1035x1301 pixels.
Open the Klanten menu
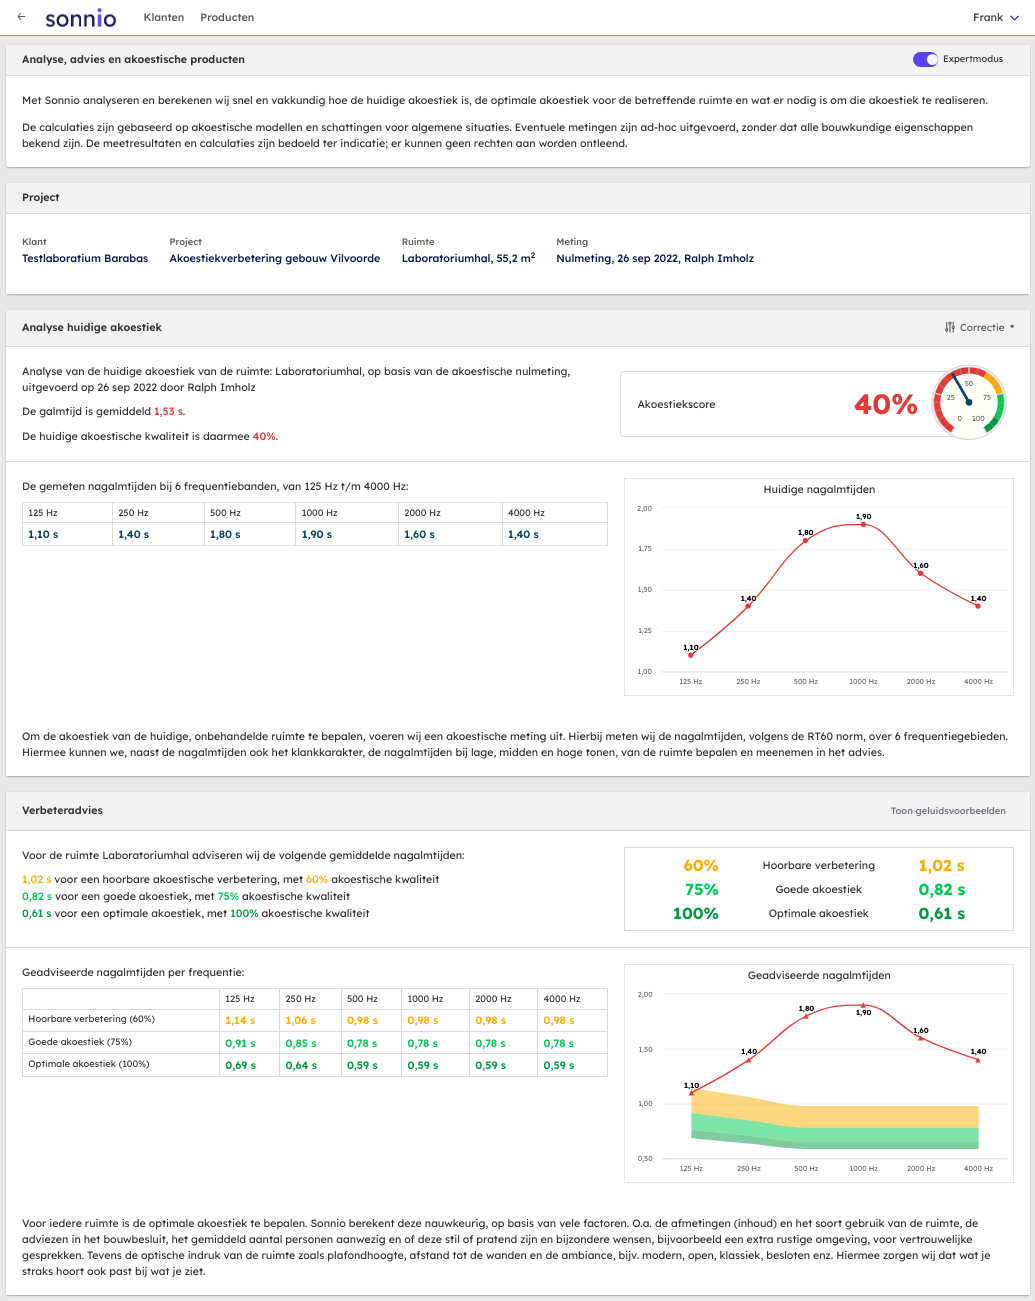[164, 17]
